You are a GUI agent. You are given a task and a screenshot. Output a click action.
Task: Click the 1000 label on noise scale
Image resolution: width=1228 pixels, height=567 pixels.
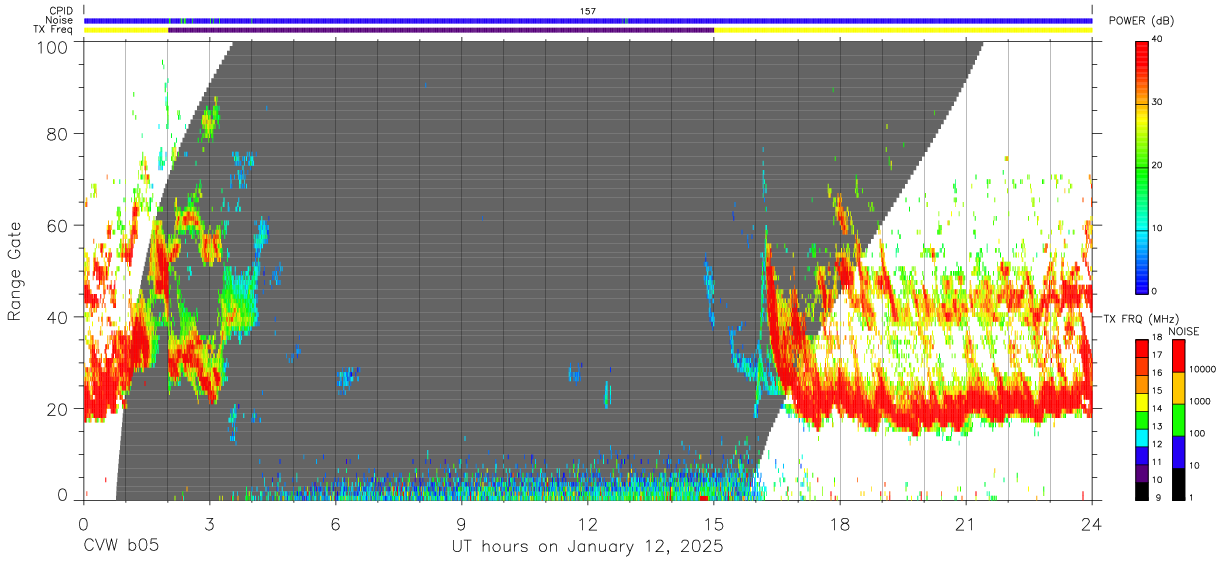1198,401
